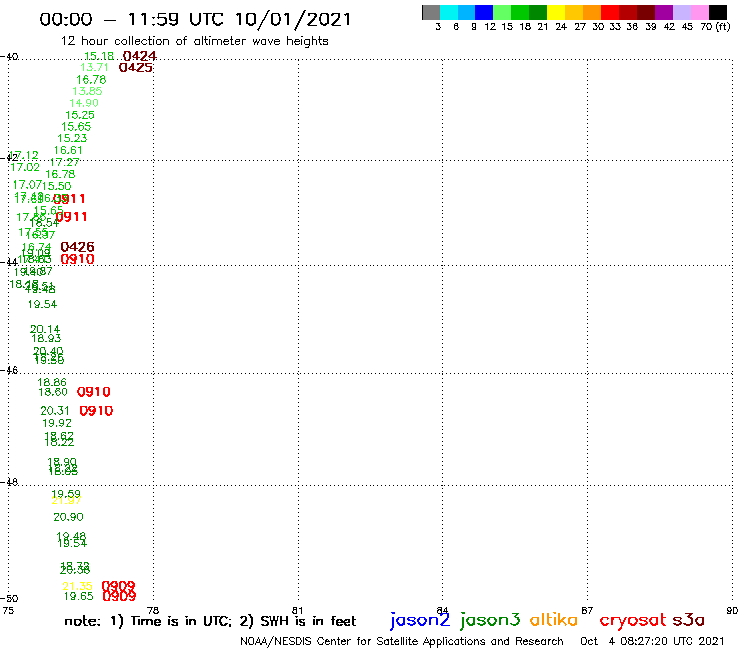The height and width of the screenshot is (650, 740).
Task: Click the dark blue swatch in the color scale
Action: pyautogui.click(x=484, y=12)
